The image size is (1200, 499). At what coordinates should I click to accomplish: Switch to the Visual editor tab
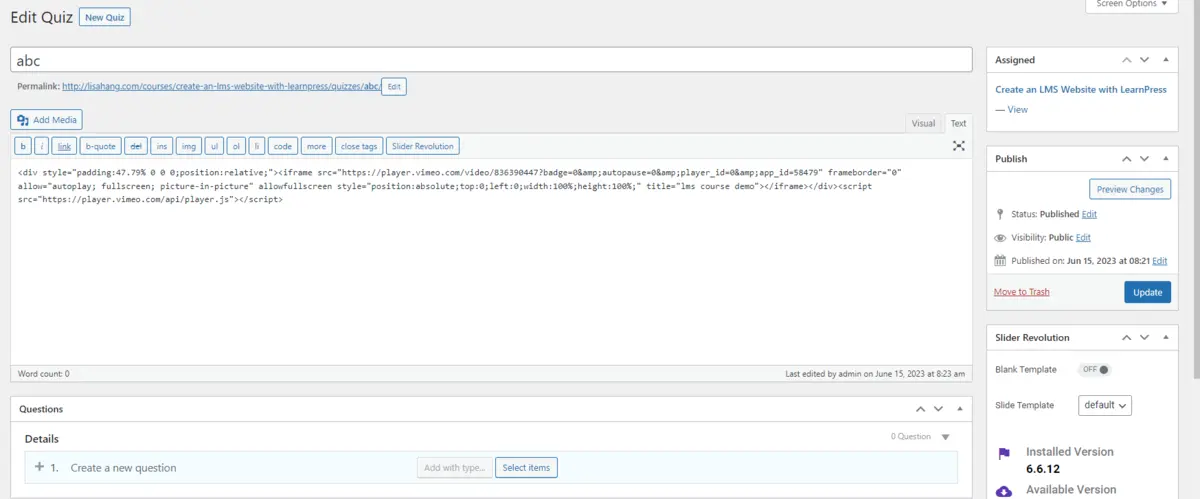(x=923, y=123)
